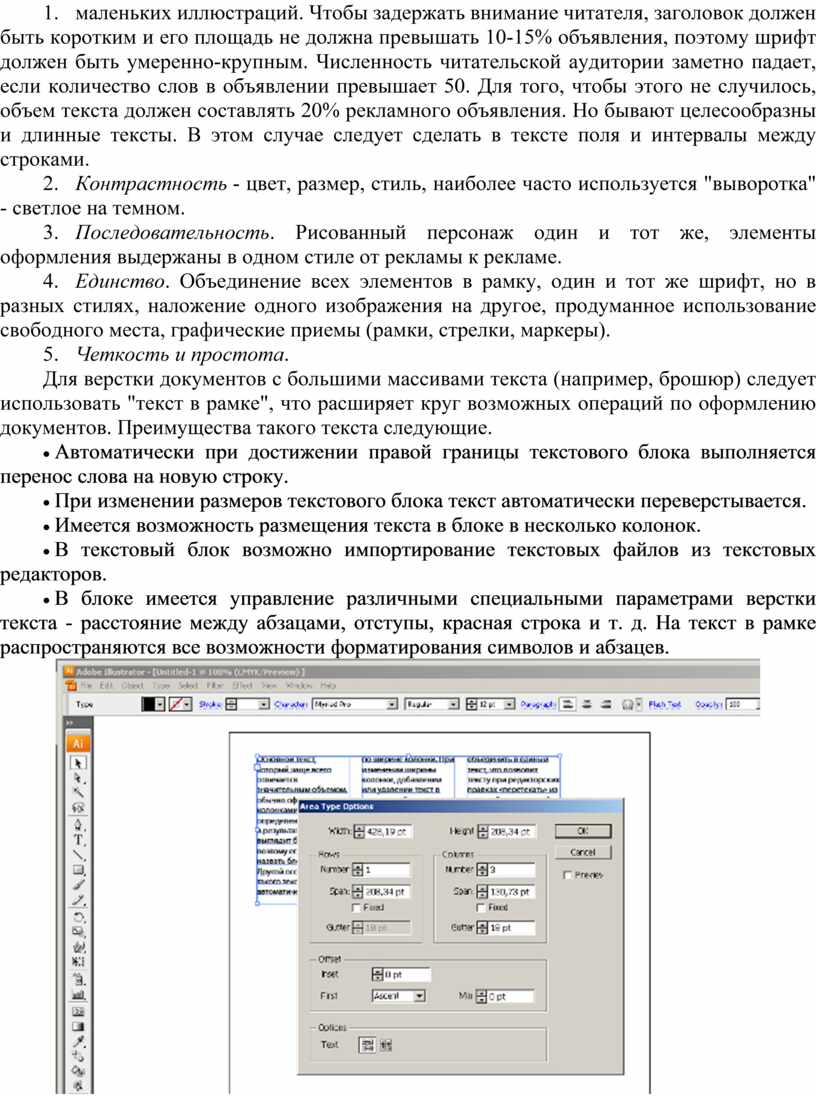Click Cancel in Area Type Options
The width and height of the screenshot is (816, 1096).
point(582,852)
